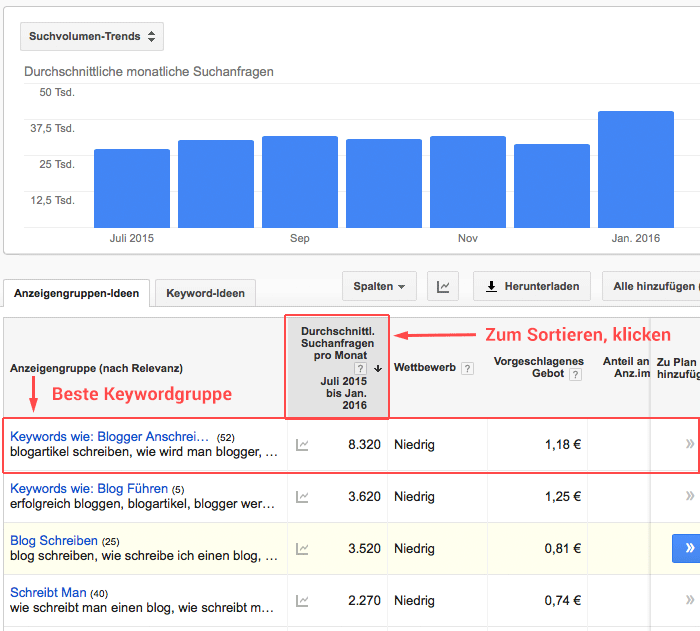Screen dimensions: 700x631
Task: Click the 3.520 search volume value
Action: coord(364,549)
